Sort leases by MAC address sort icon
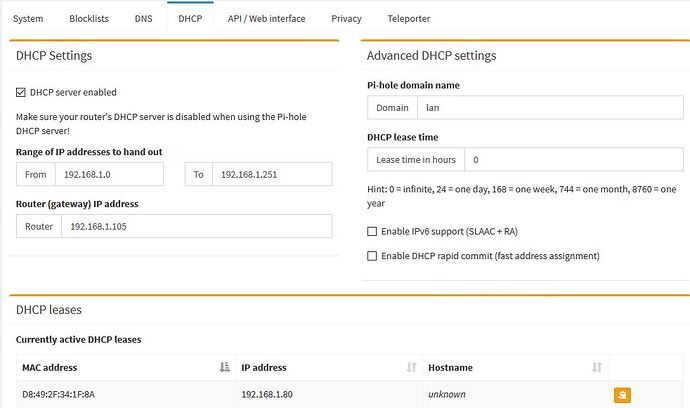Viewport: 690px width, 408px height. tap(224, 368)
